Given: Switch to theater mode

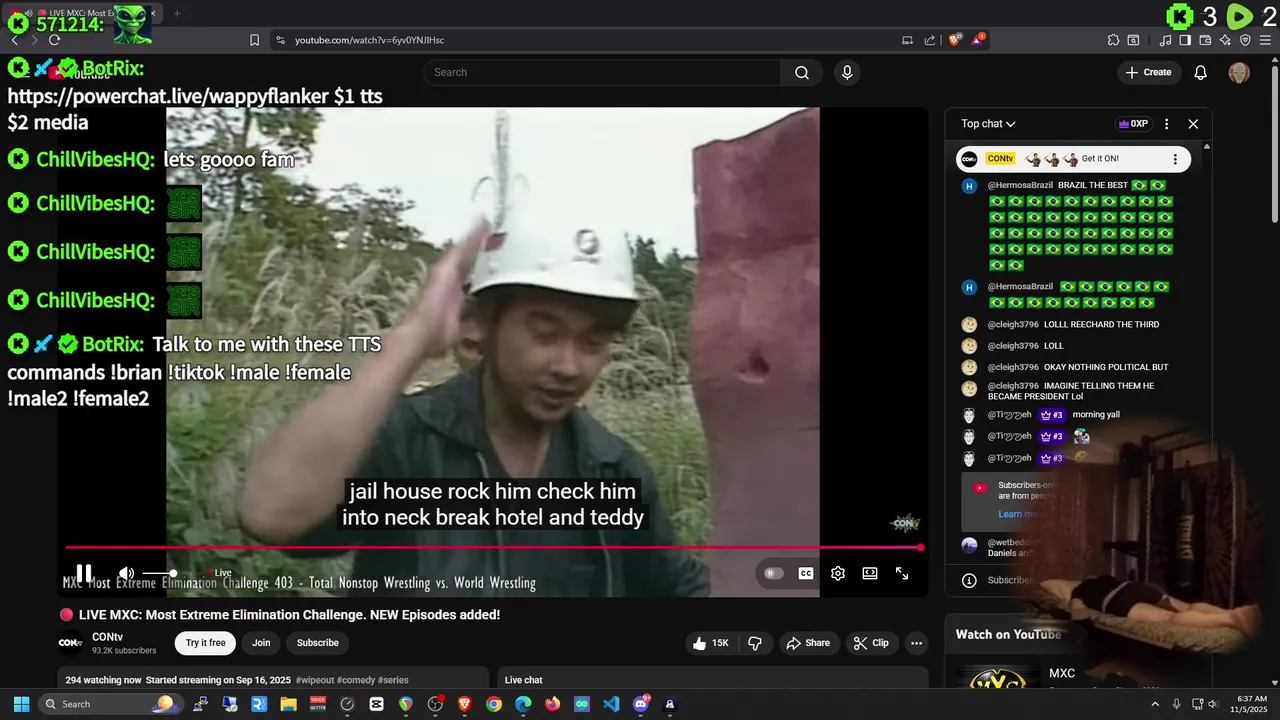Looking at the screenshot, I should [x=870, y=573].
